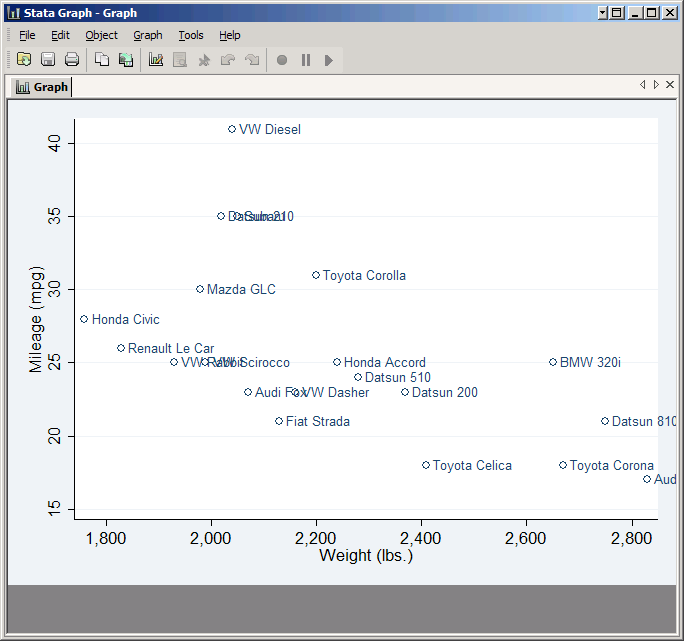Click the Undo arrow icon

228,59
